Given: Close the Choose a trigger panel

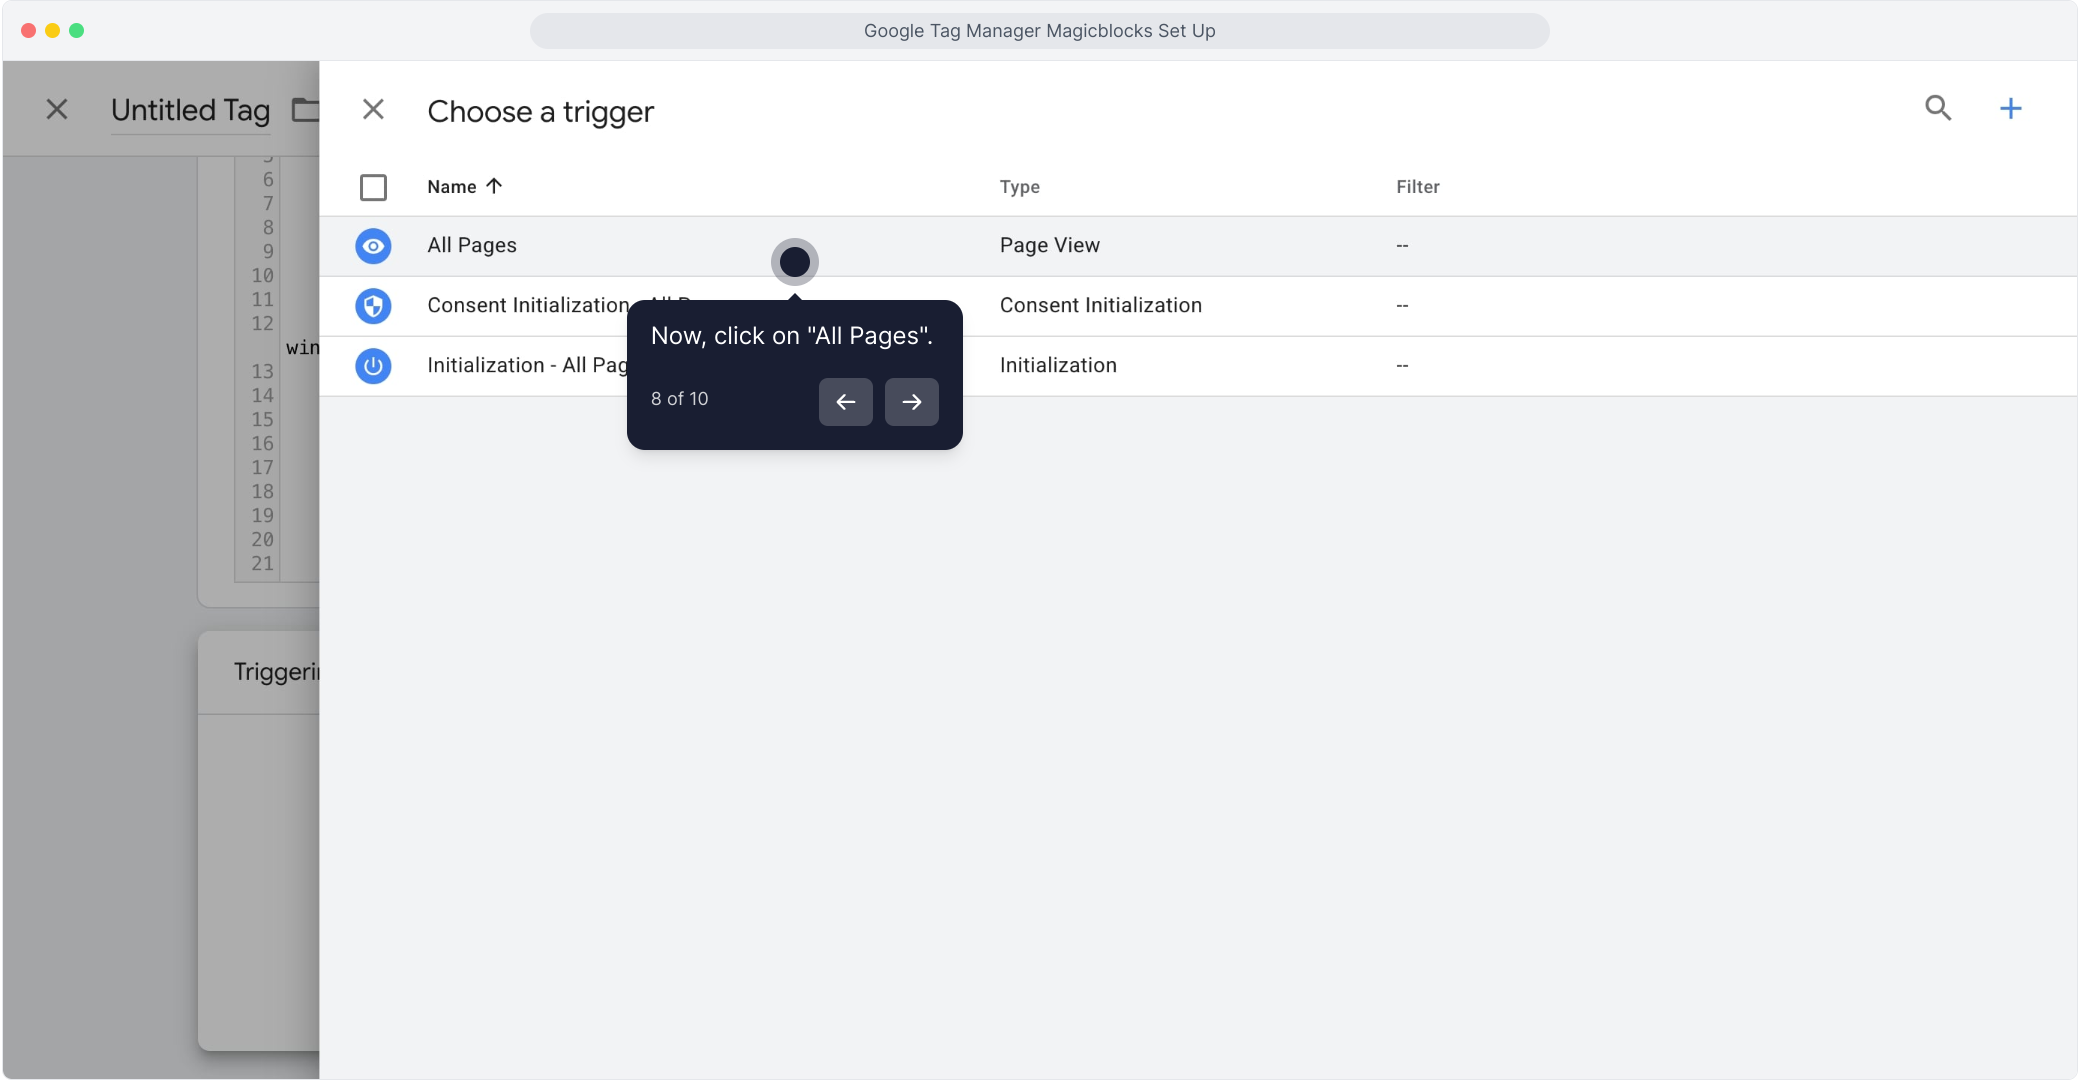Looking at the screenshot, I should (373, 110).
